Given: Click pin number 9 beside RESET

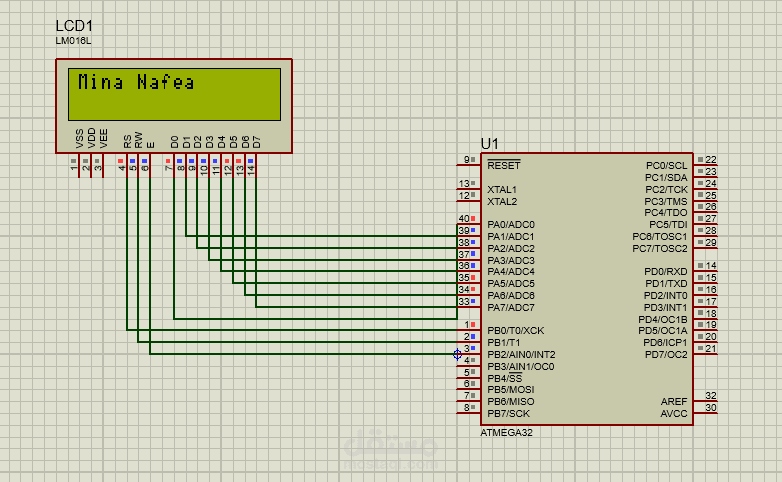Looking at the screenshot, I should coord(466,160).
